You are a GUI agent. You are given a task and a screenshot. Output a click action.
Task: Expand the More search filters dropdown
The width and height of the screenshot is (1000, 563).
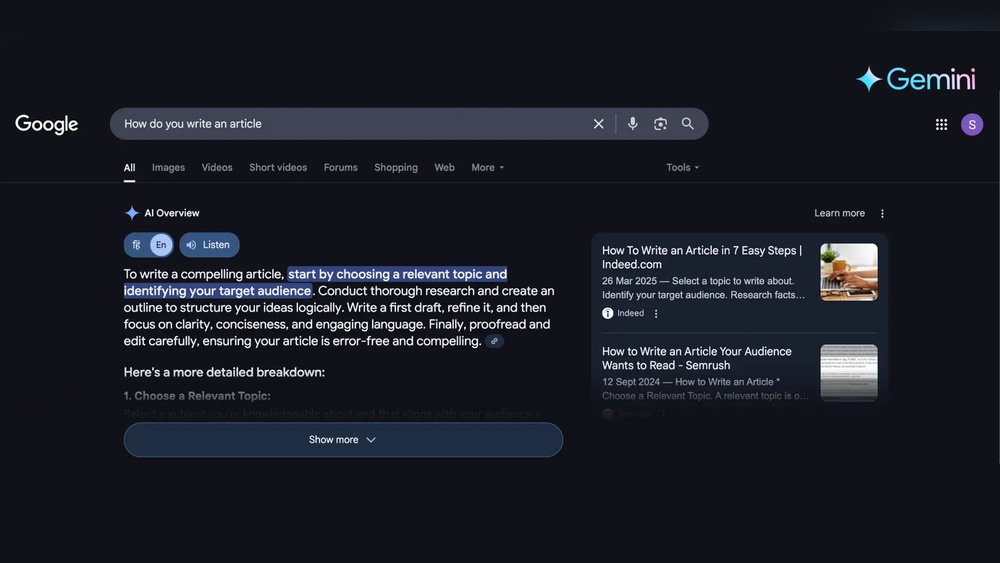[x=487, y=167]
